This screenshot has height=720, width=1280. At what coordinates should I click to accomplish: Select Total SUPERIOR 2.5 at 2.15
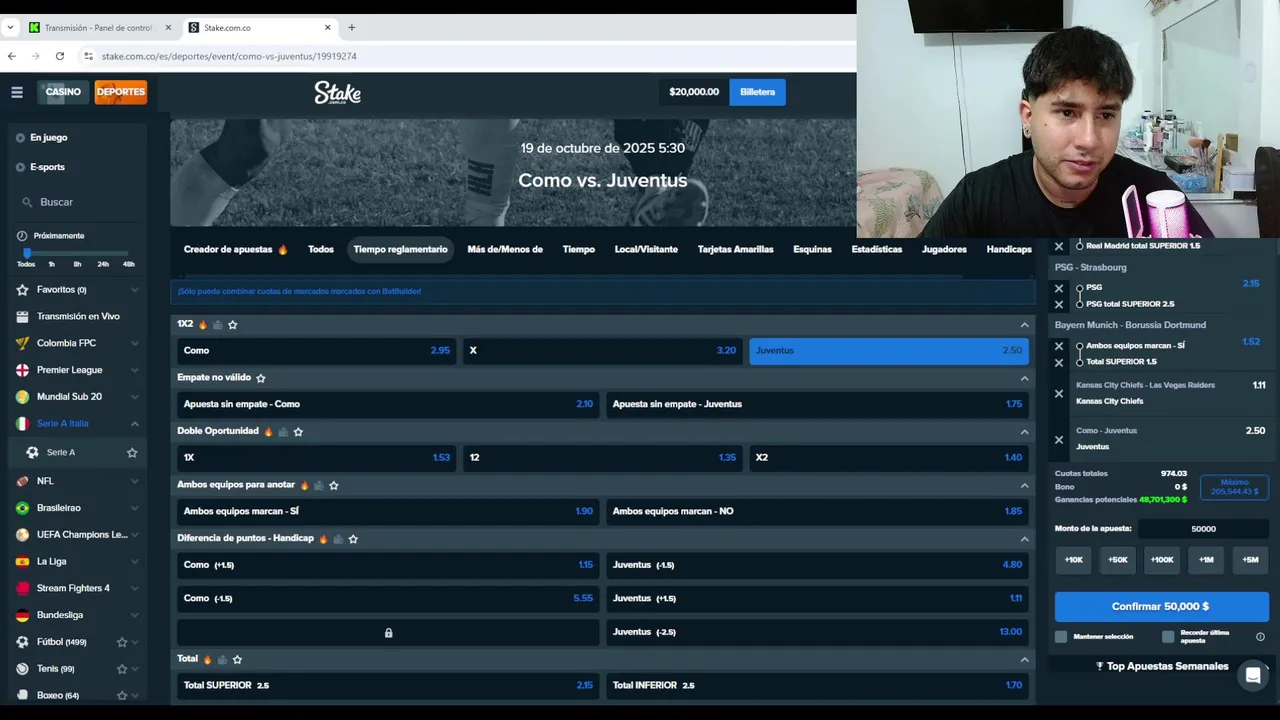coord(388,685)
